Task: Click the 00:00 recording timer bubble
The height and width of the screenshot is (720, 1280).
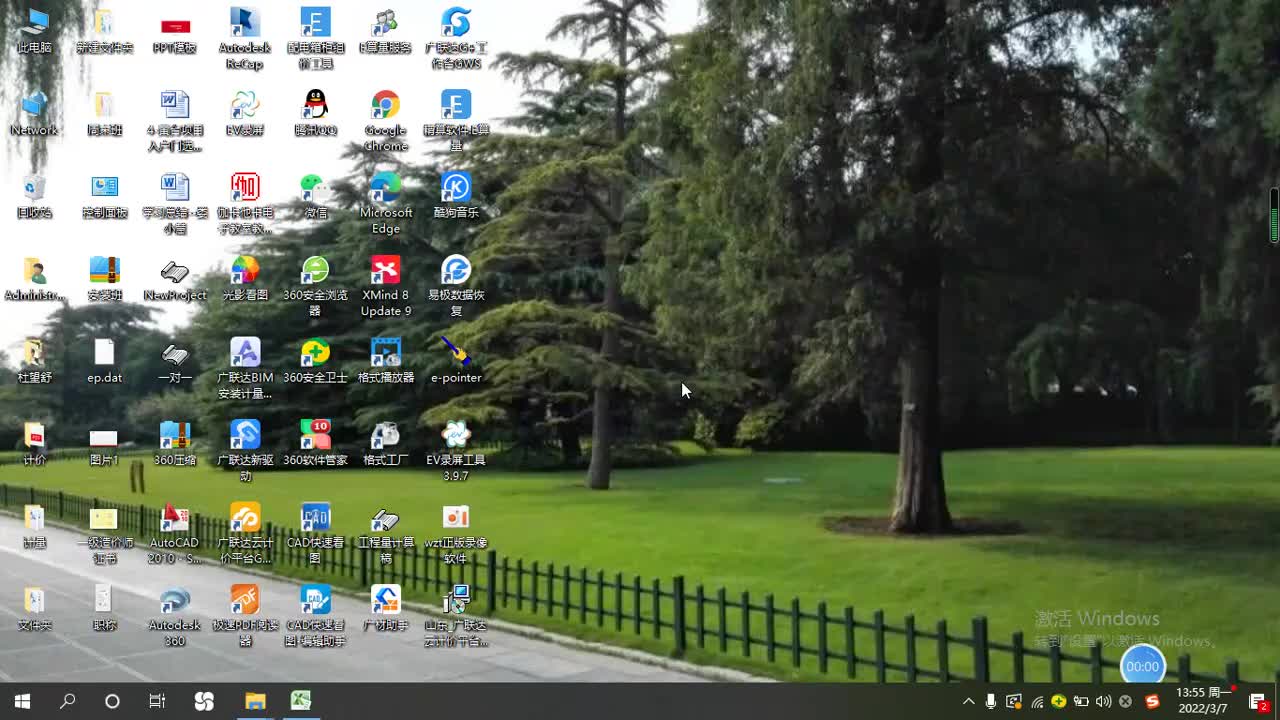Action: 1143,666
